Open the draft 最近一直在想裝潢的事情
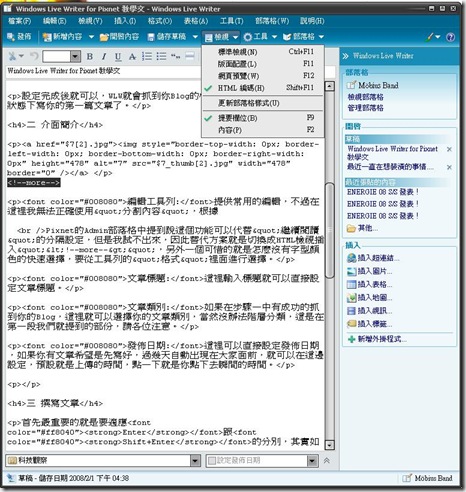The image size is (466, 492). pos(390,166)
